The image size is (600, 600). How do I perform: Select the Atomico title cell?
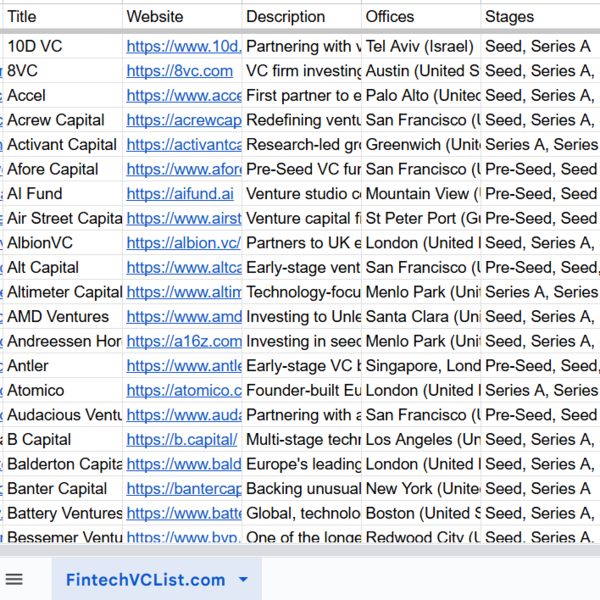click(63, 390)
